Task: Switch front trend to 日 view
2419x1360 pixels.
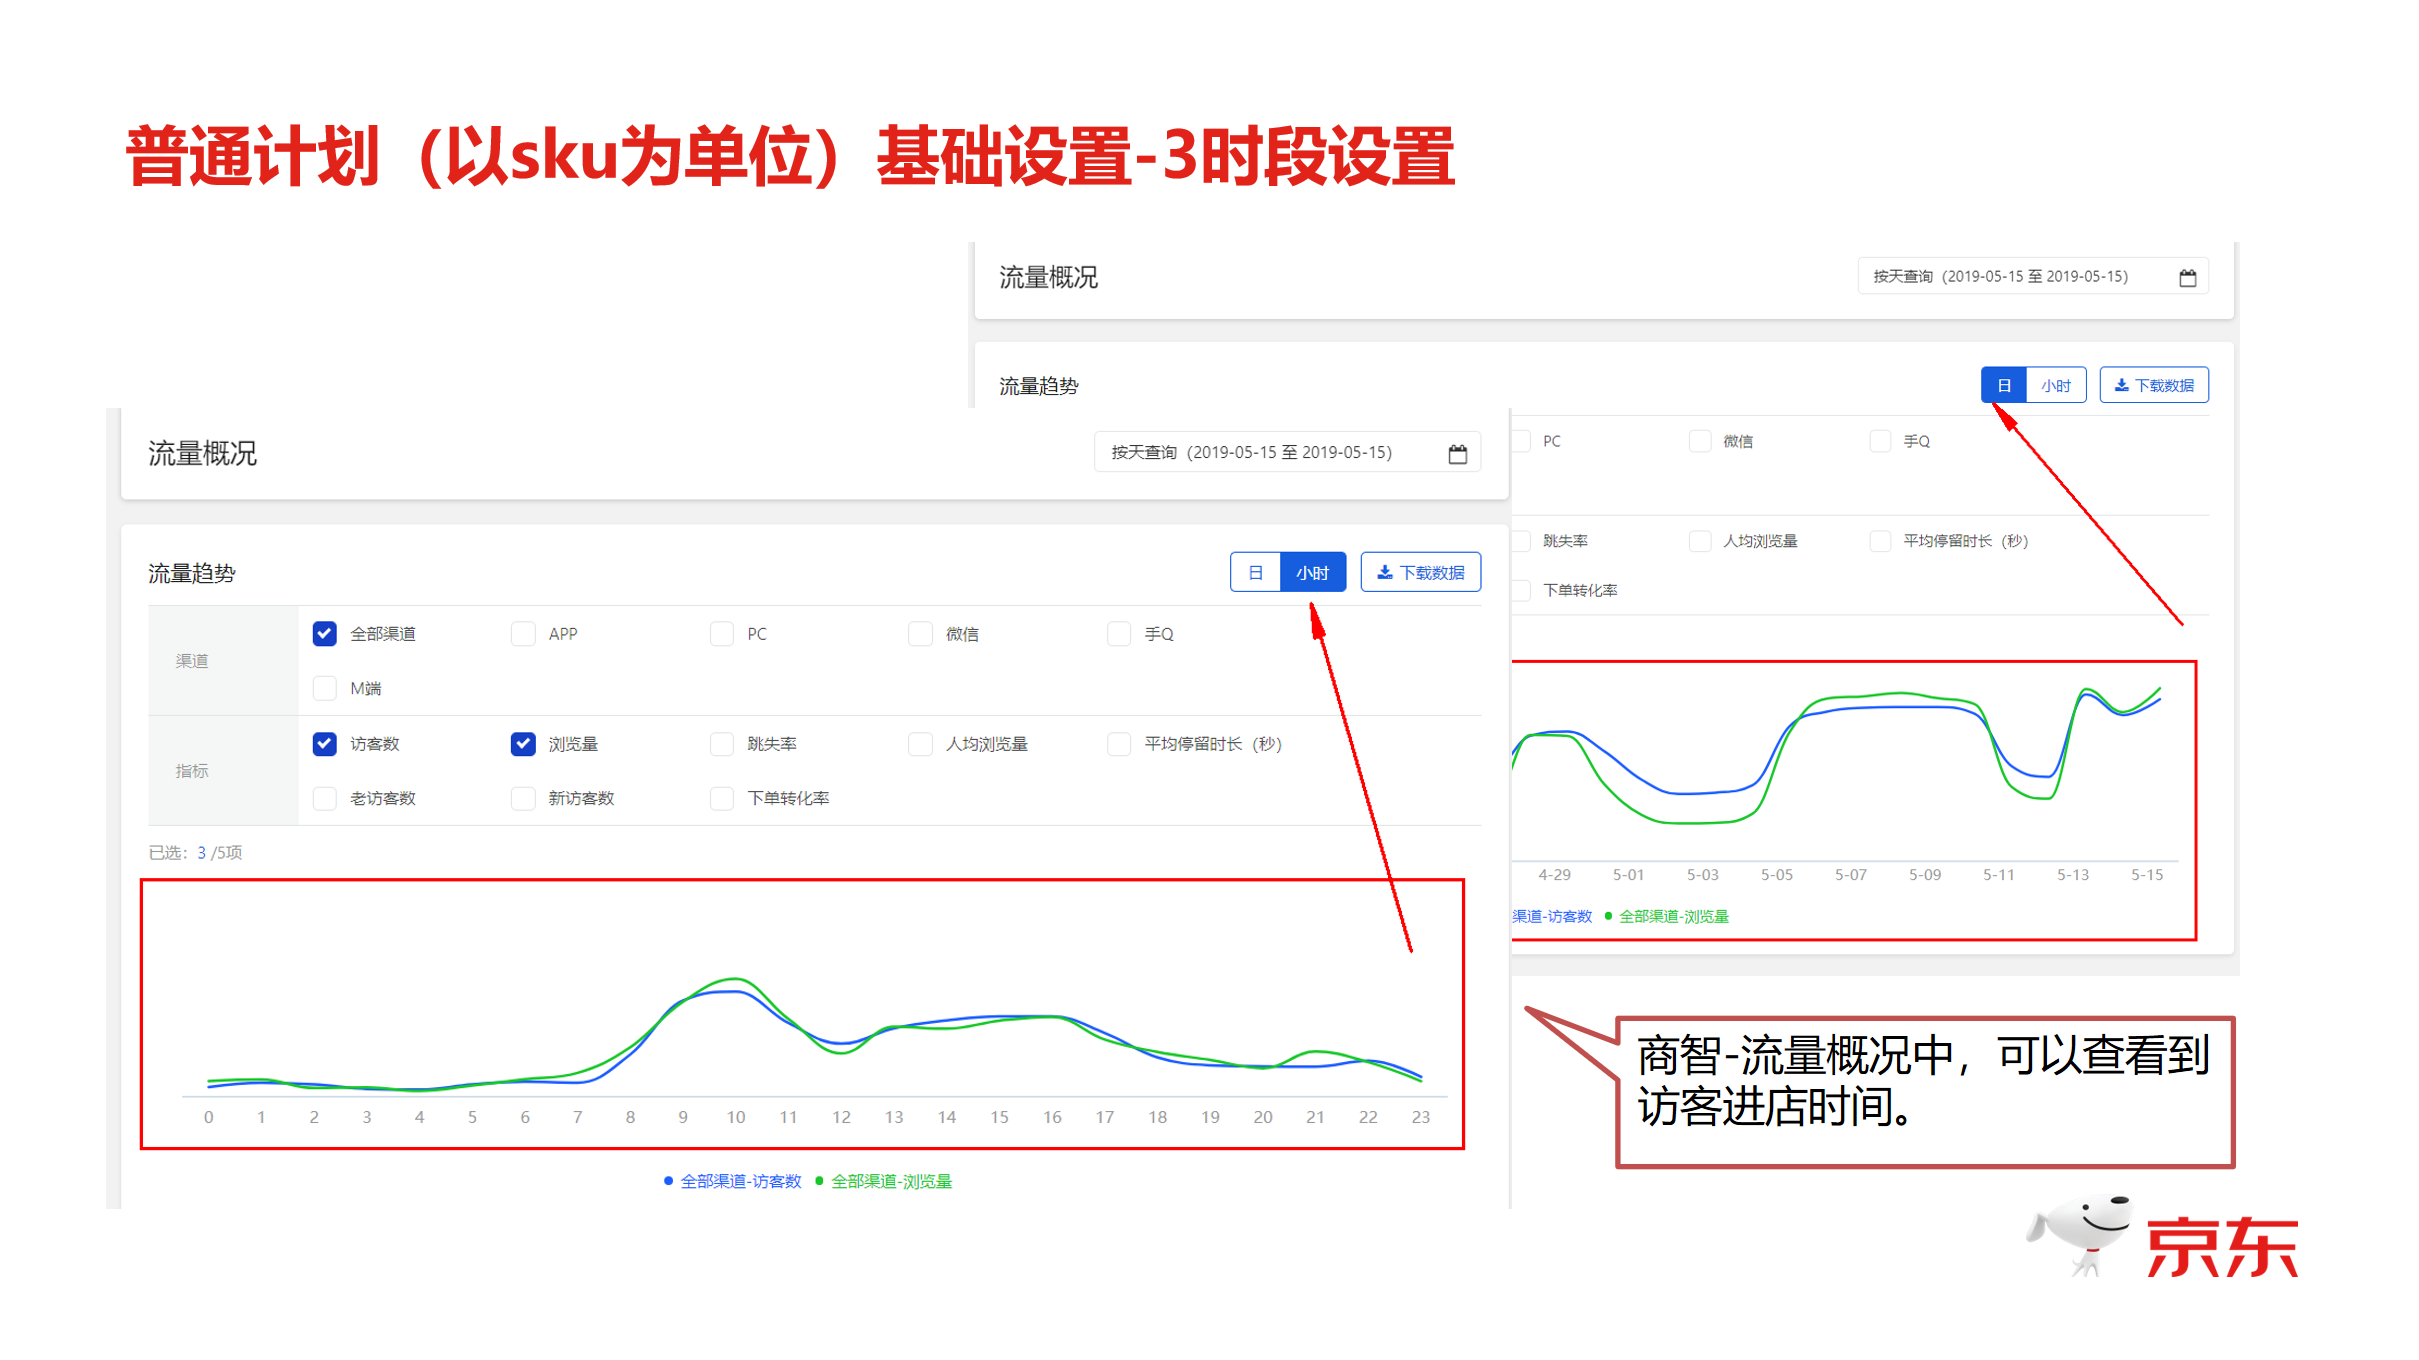Action: coord(1255,572)
